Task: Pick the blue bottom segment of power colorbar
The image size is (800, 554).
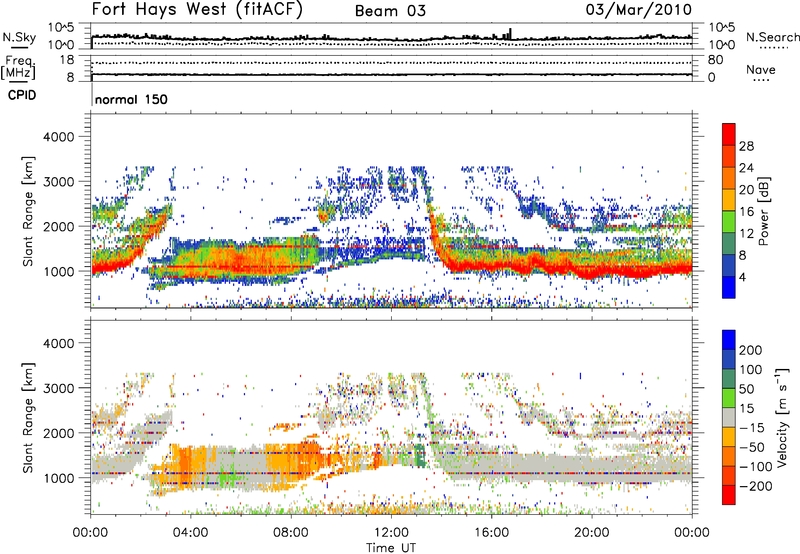Action: tap(729, 287)
